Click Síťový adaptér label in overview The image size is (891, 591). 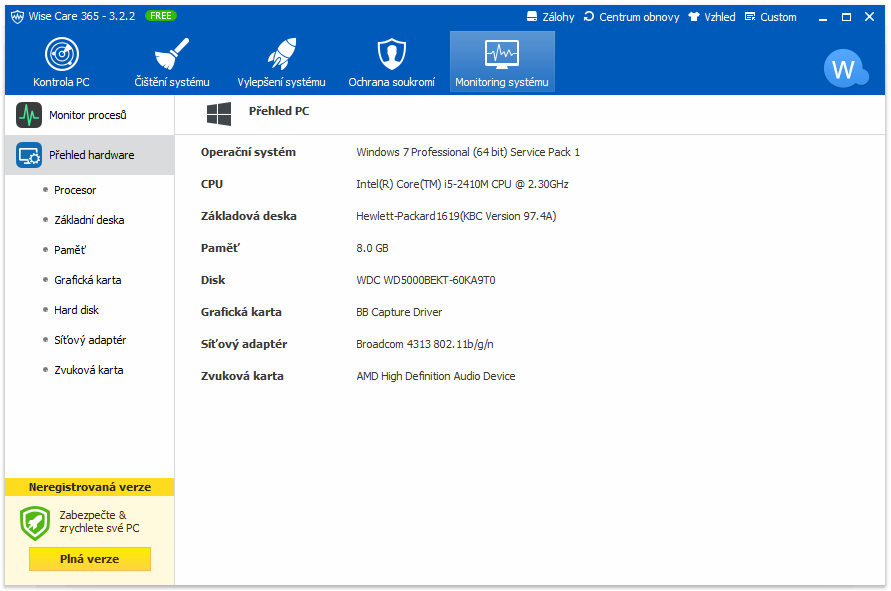click(244, 344)
